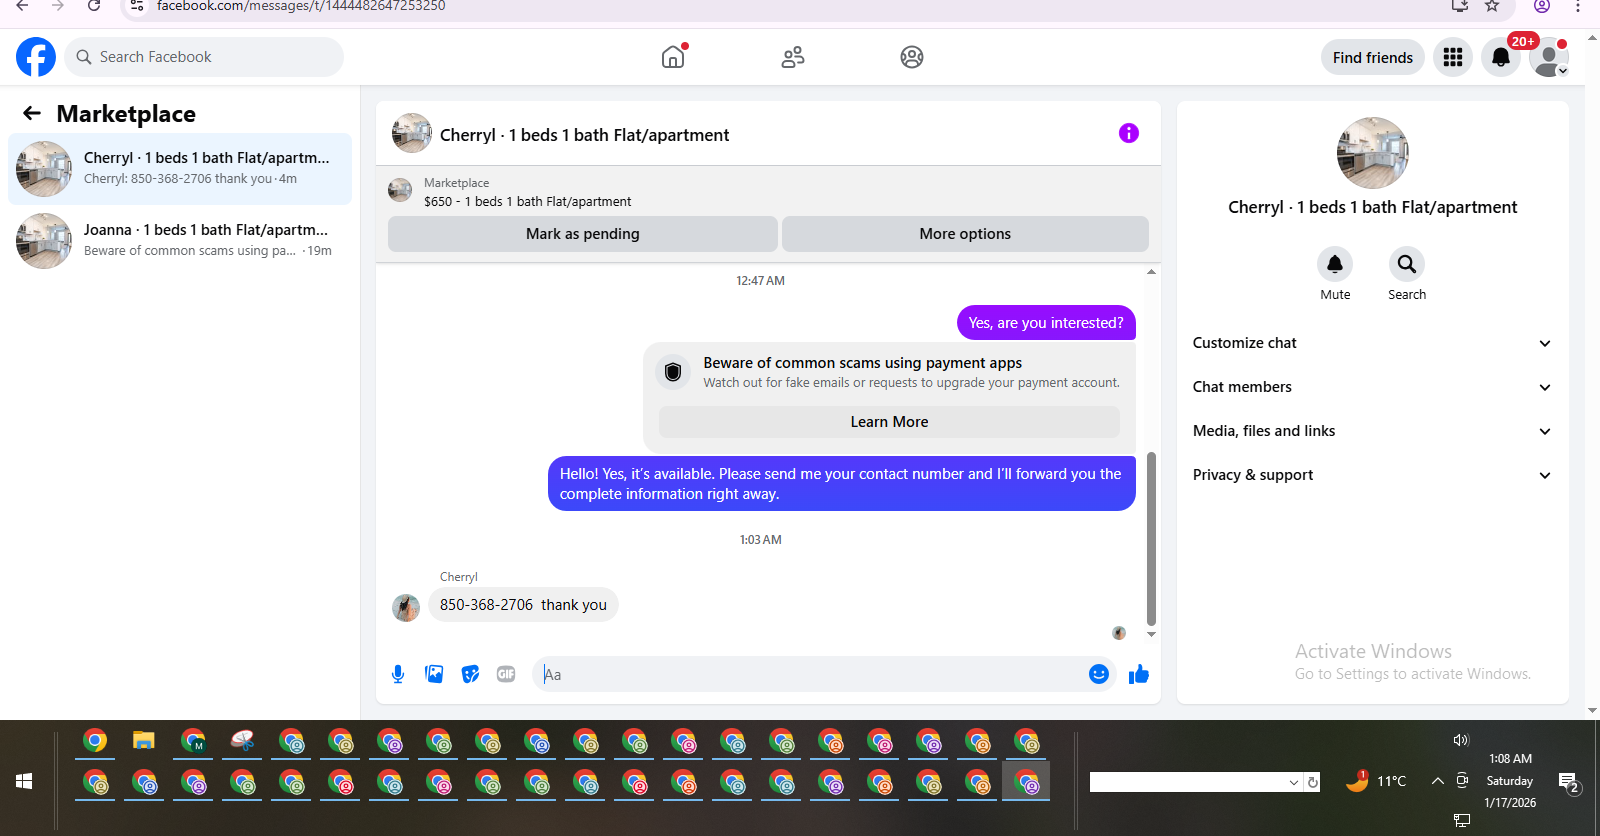1600x836 pixels.
Task: Focus the Search Facebook field
Action: pyautogui.click(x=204, y=57)
